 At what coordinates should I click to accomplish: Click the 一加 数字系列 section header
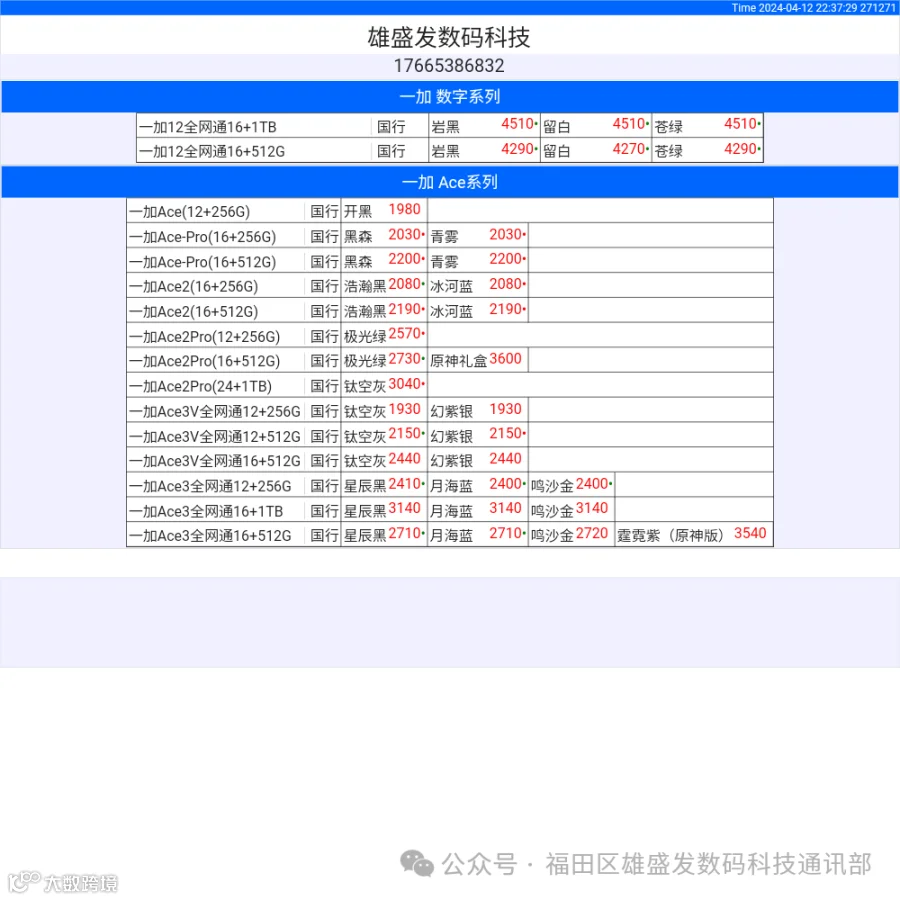click(x=450, y=96)
